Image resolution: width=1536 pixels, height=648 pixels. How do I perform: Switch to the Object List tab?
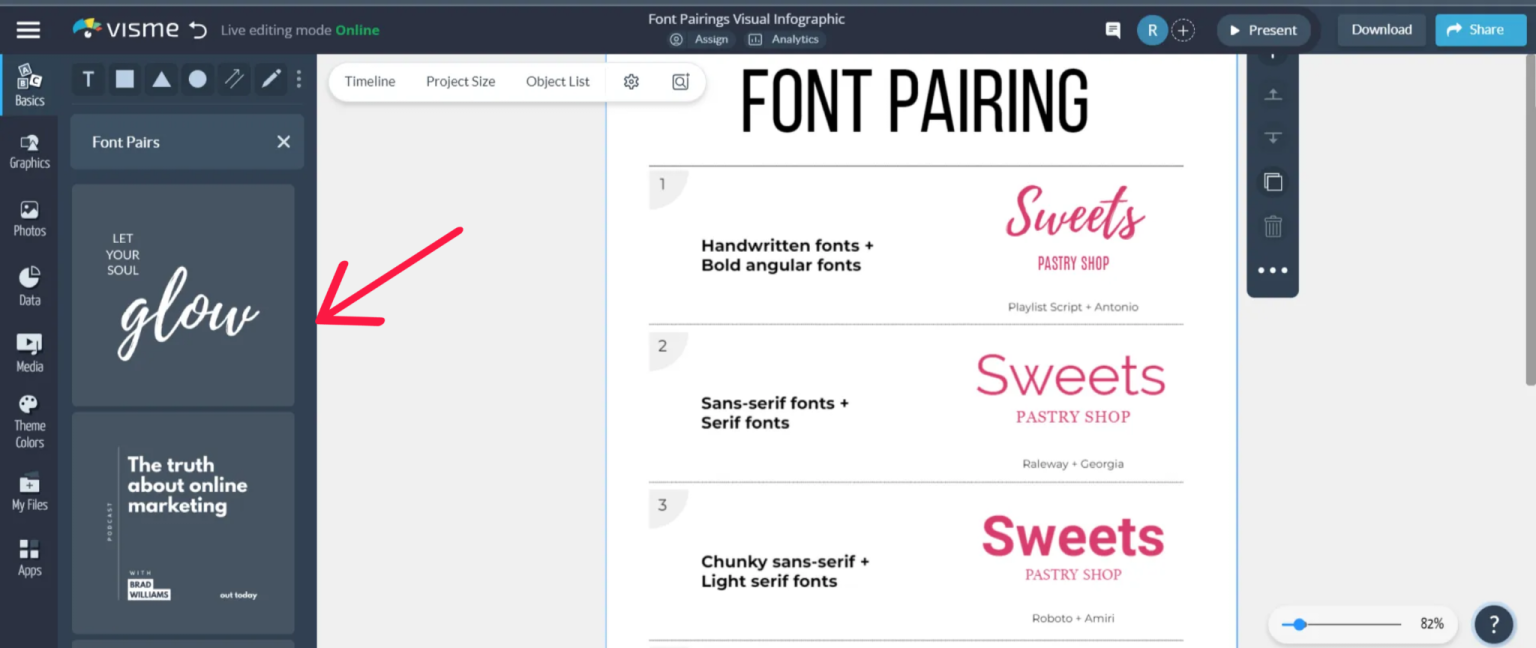click(557, 81)
